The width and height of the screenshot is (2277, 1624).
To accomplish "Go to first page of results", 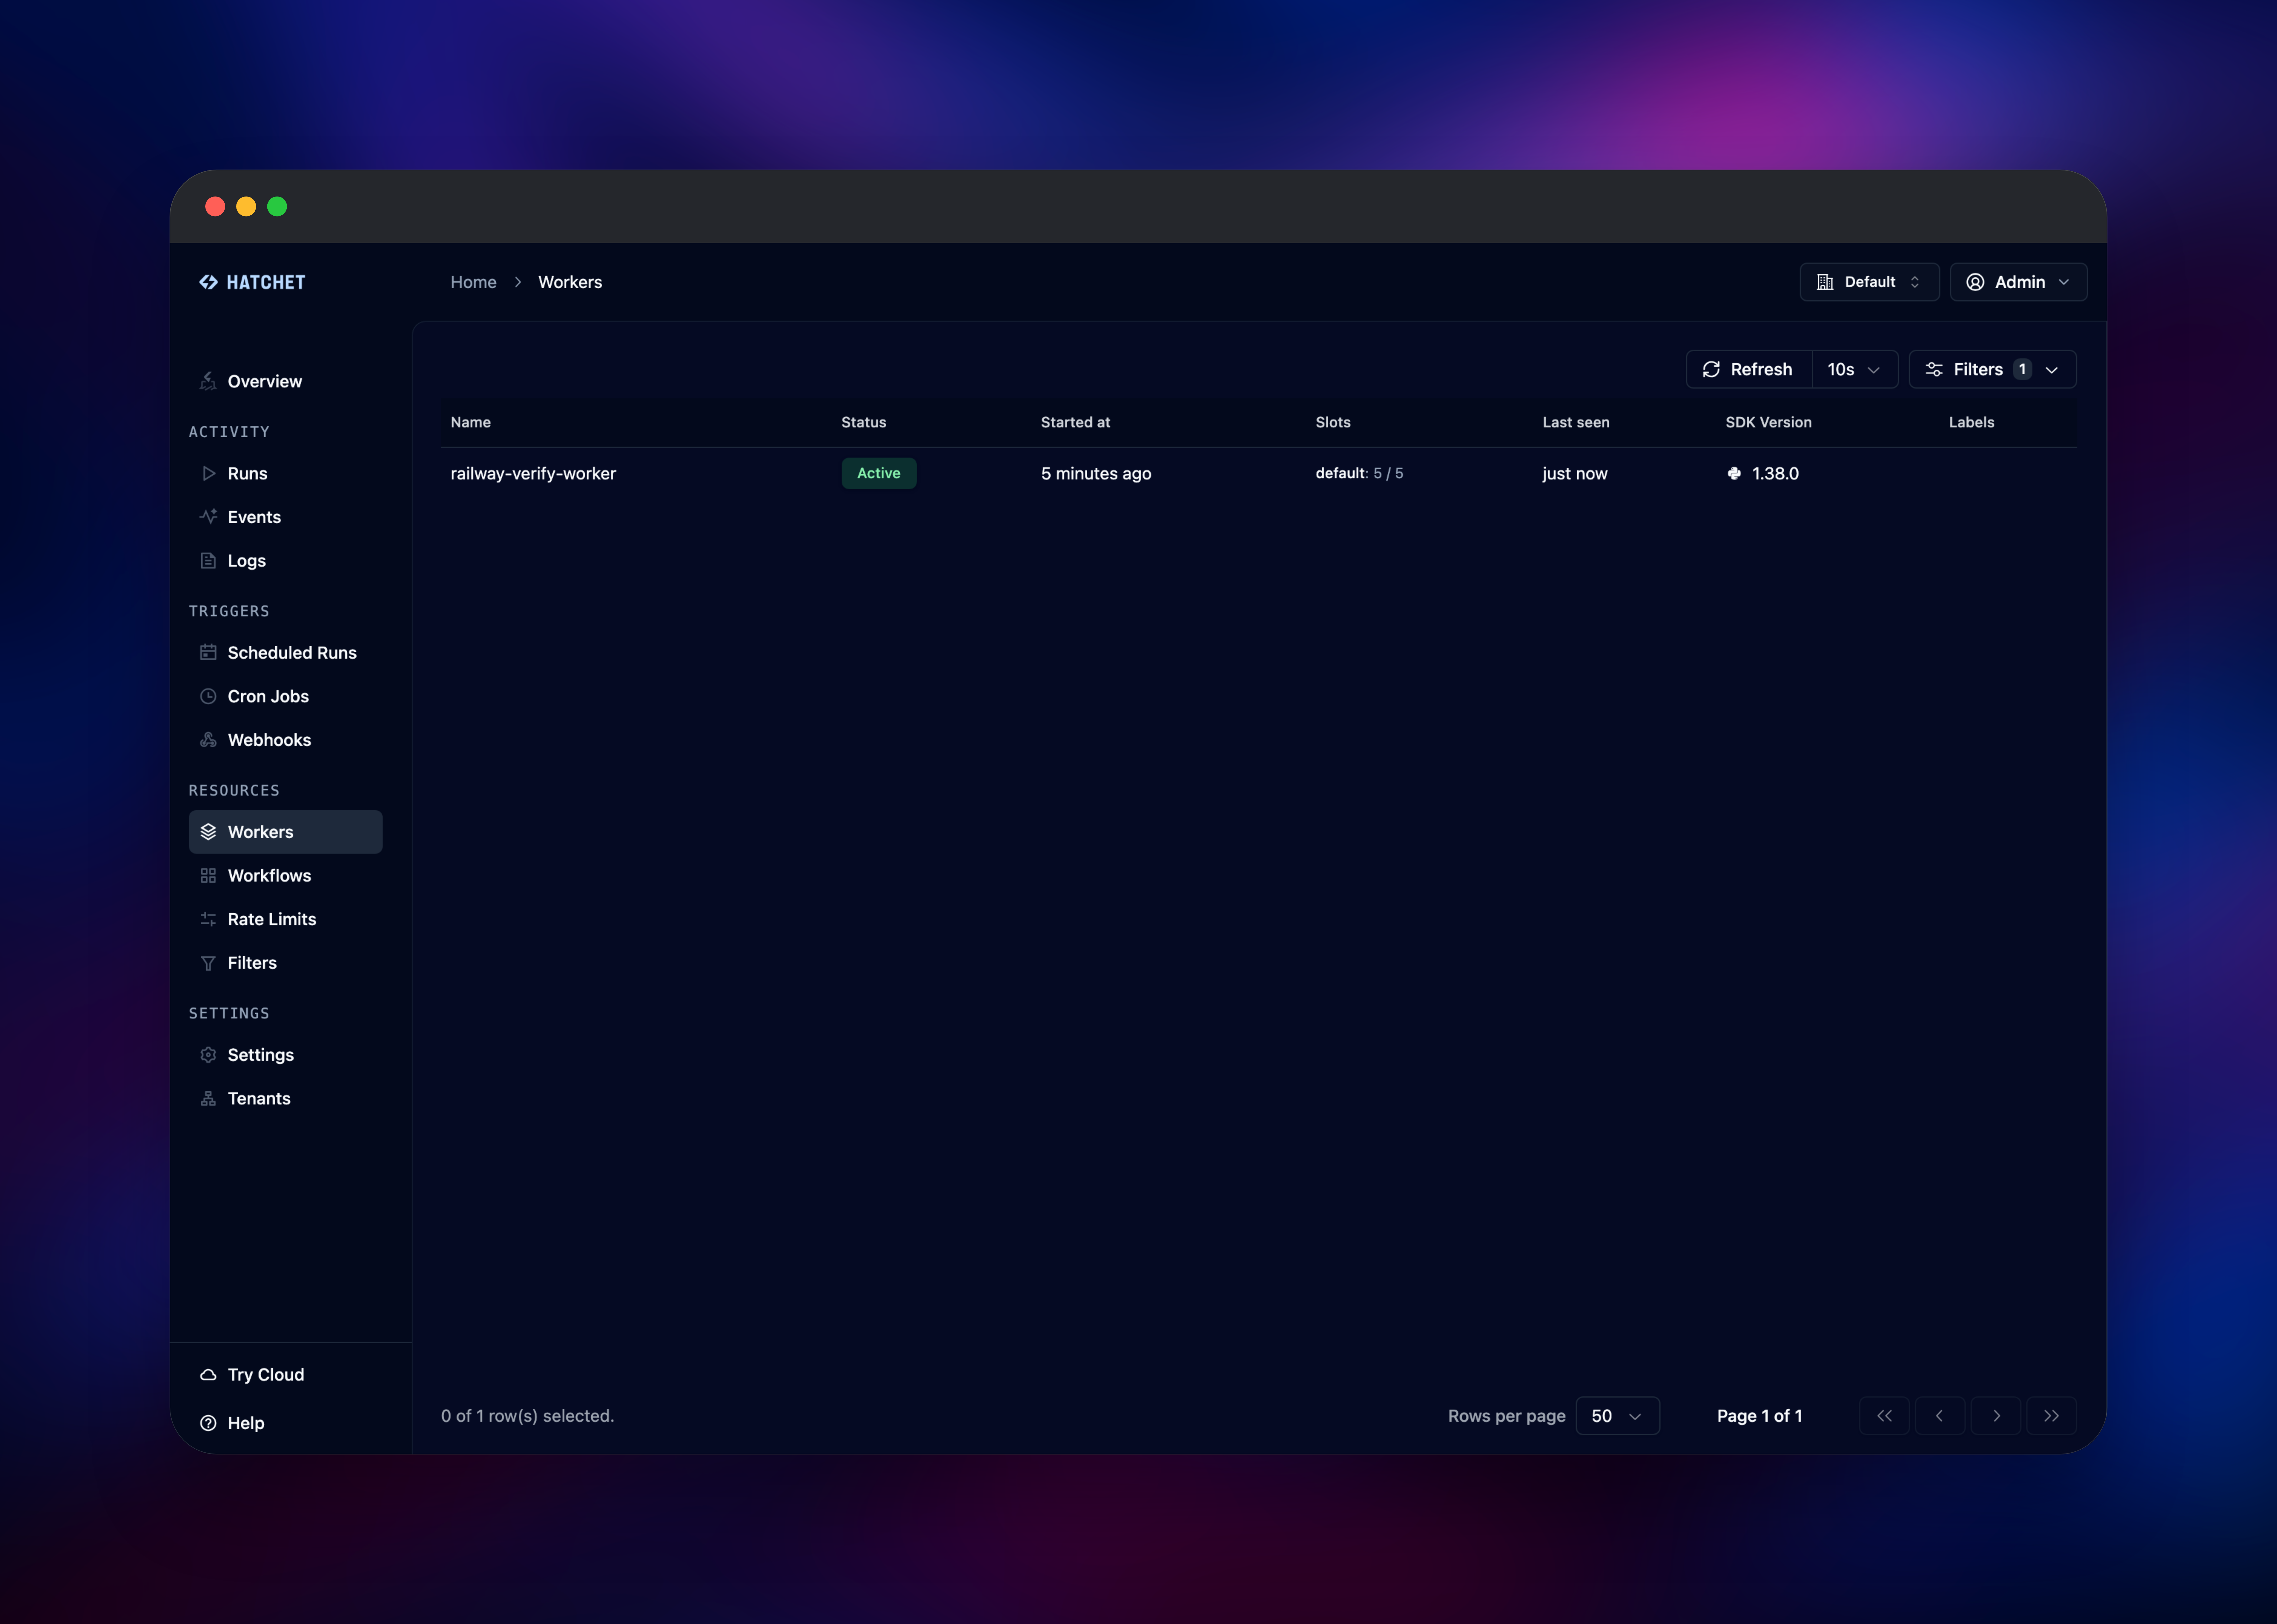I will coord(1884,1416).
